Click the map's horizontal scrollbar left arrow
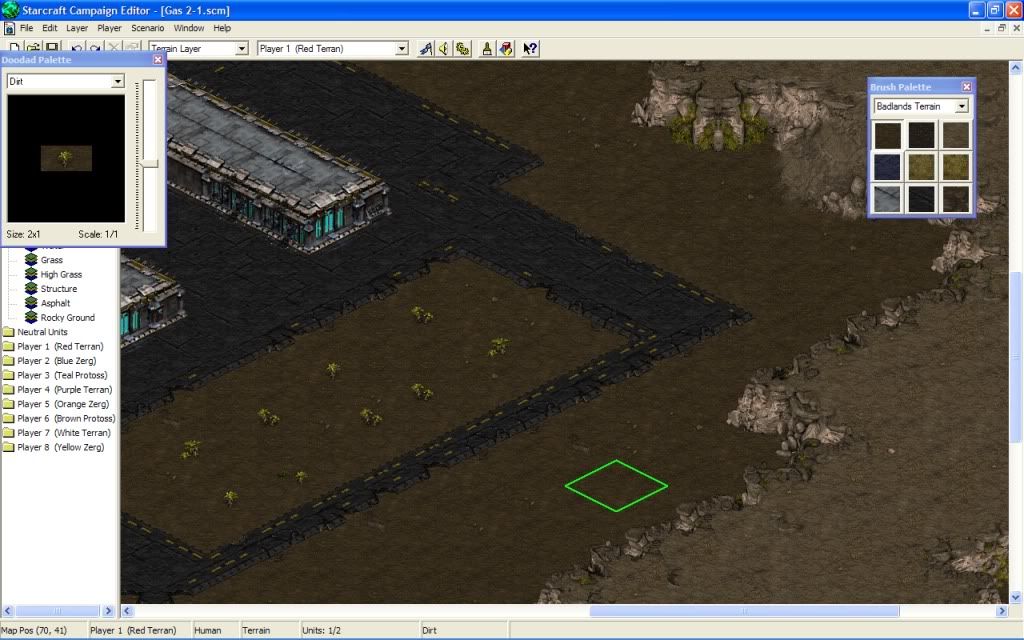The width and height of the screenshot is (1024, 640). click(128, 611)
